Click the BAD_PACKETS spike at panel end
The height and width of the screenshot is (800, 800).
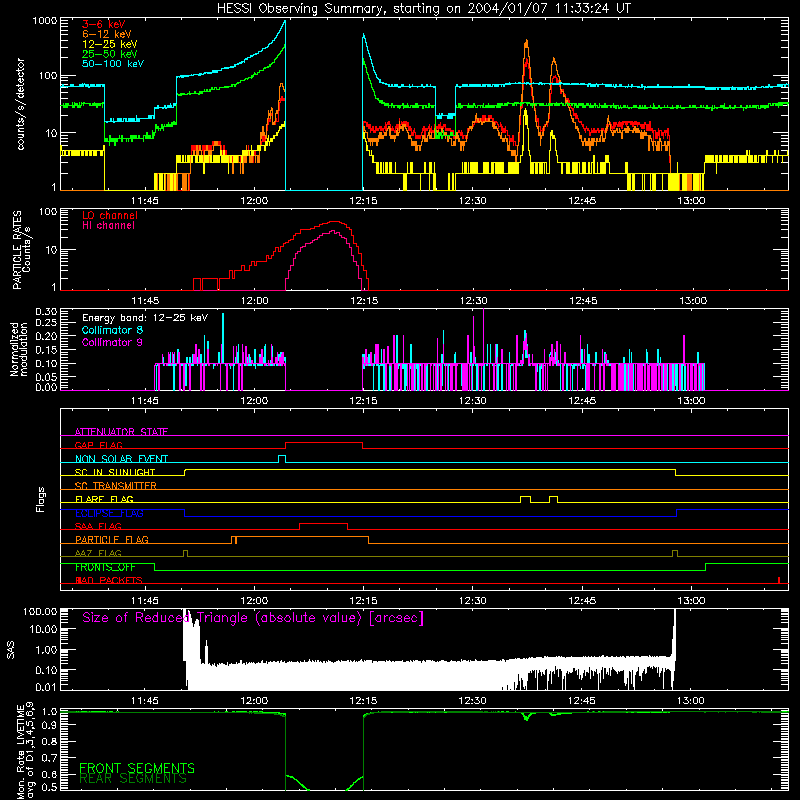click(x=779, y=580)
